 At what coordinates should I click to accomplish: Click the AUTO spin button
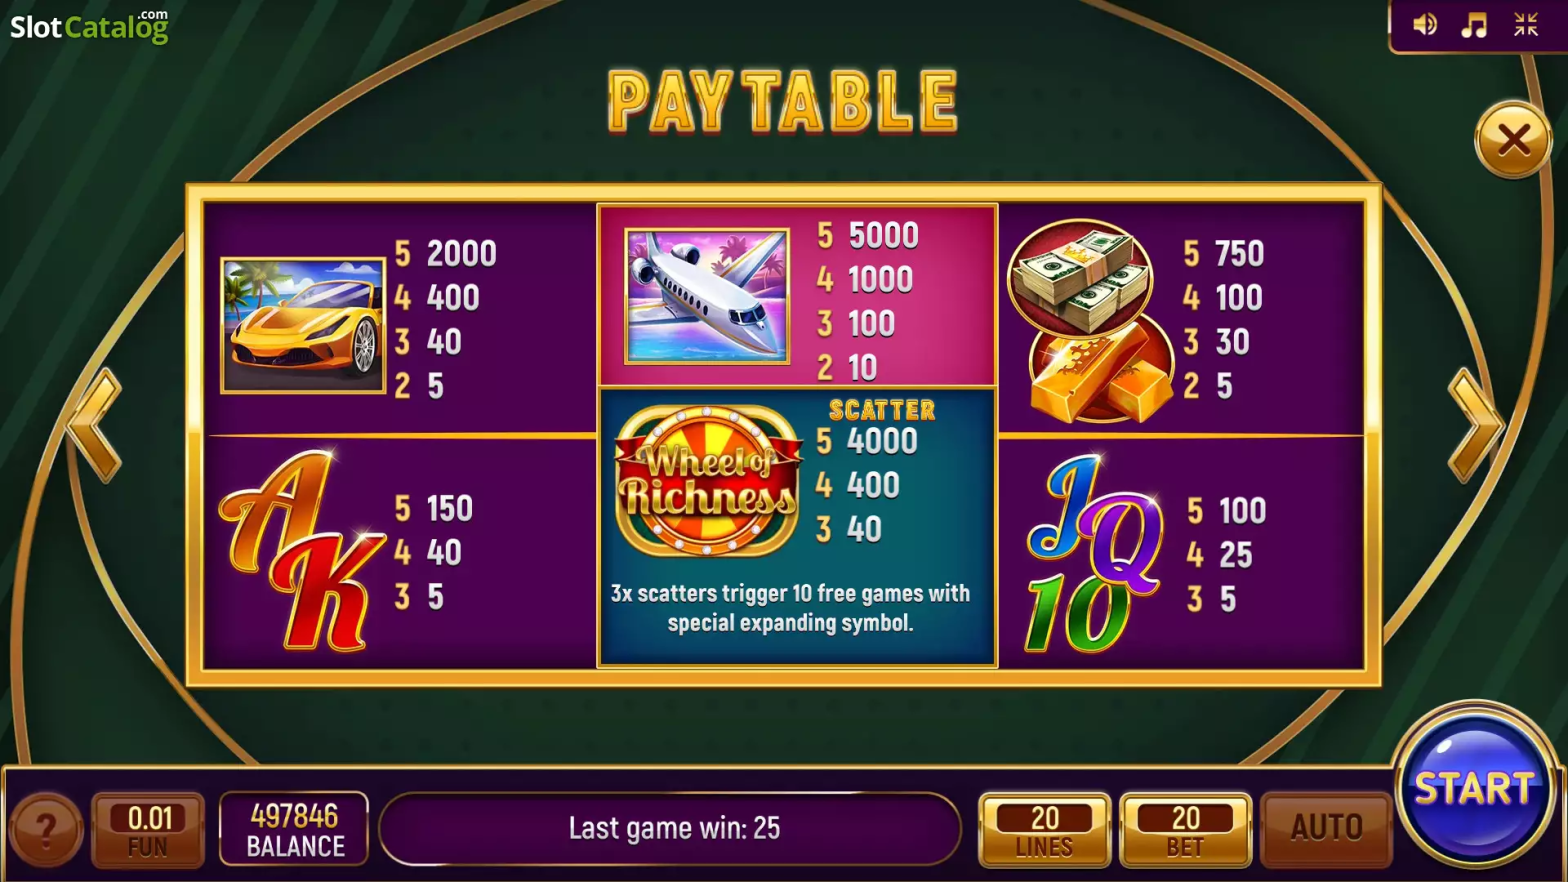click(1326, 829)
